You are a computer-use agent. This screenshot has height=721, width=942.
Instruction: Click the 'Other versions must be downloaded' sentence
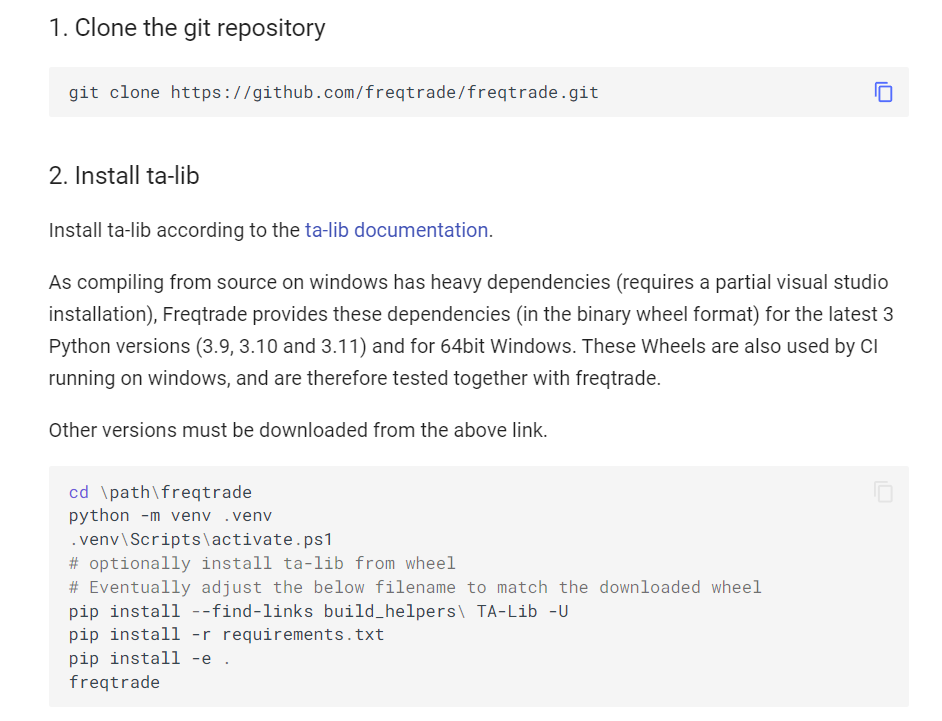tap(298, 430)
